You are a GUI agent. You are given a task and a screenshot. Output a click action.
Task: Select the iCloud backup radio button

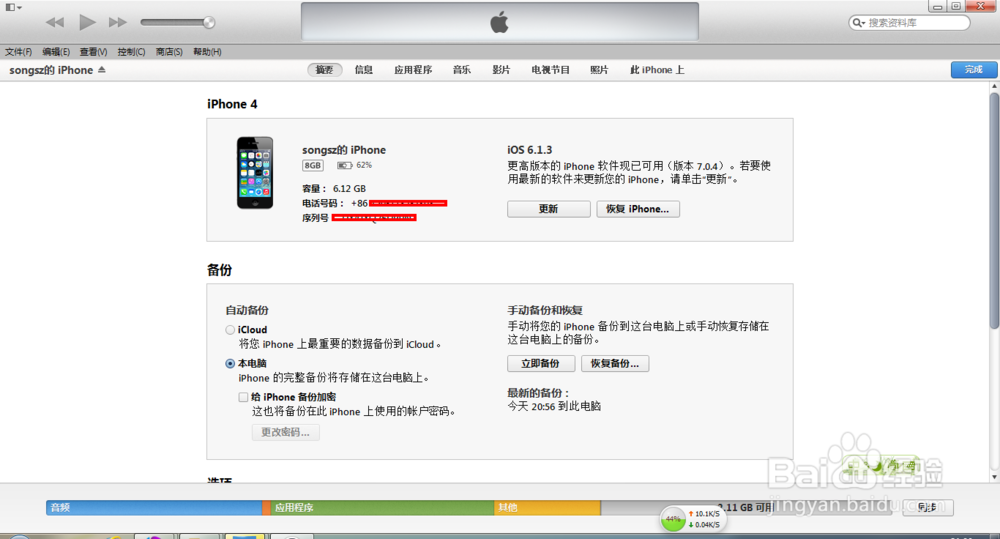click(230, 330)
